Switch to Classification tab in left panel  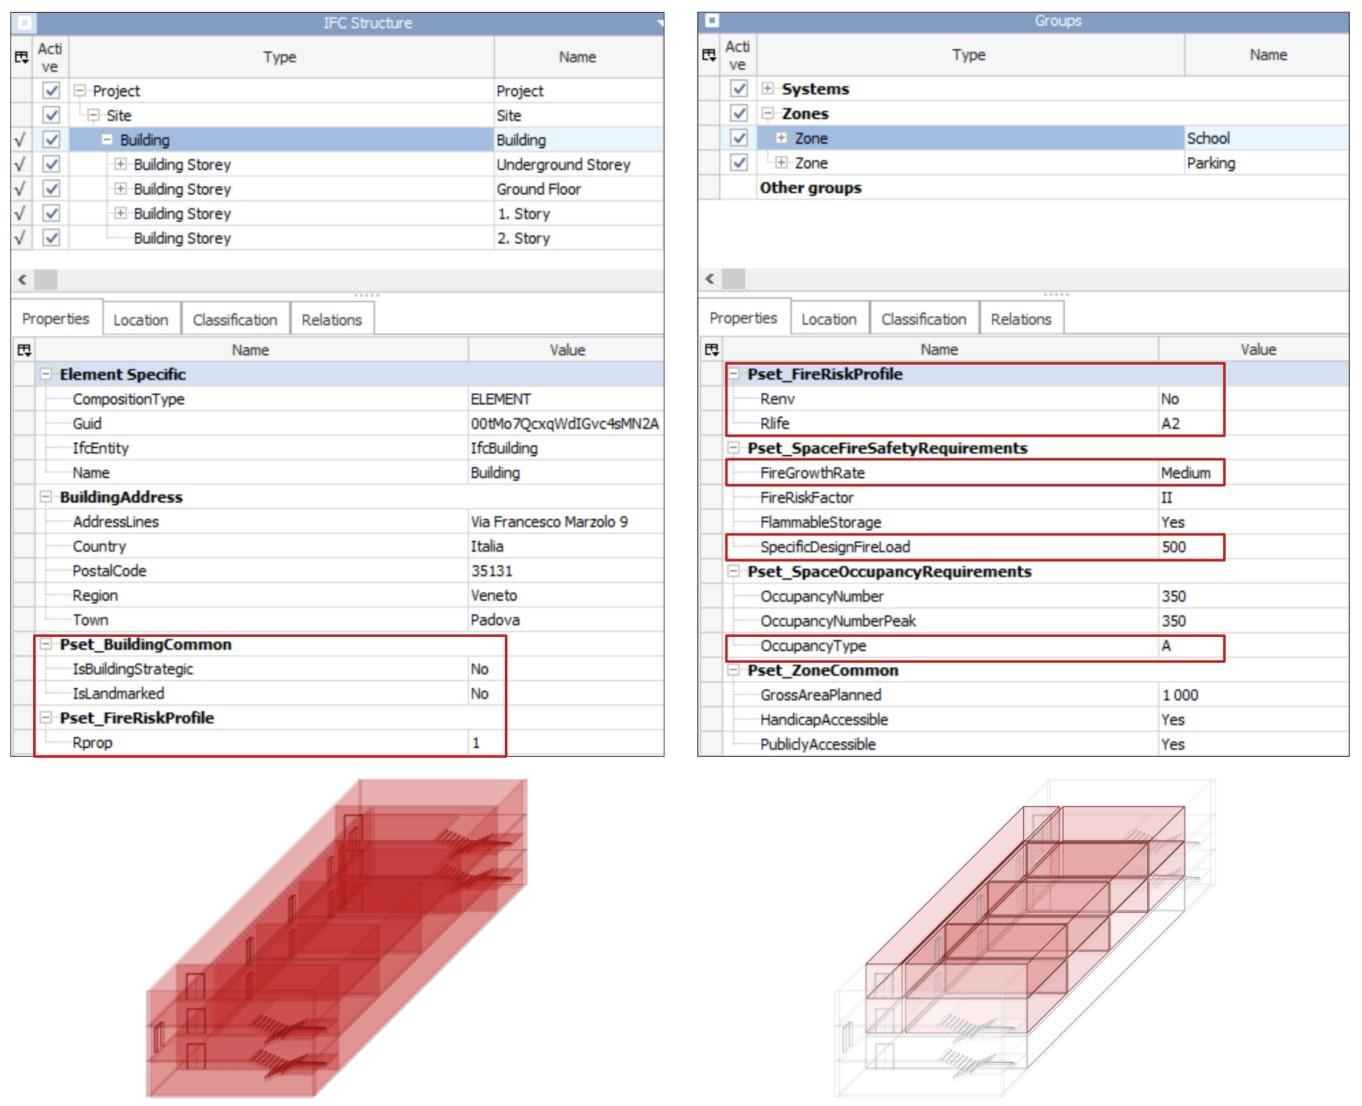coord(235,320)
